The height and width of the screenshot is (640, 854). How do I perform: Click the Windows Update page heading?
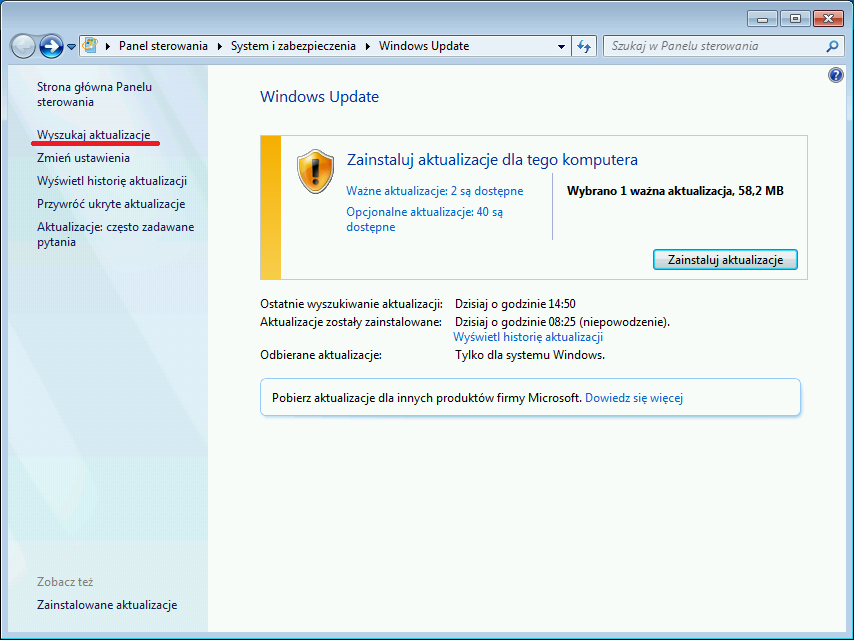[x=319, y=96]
